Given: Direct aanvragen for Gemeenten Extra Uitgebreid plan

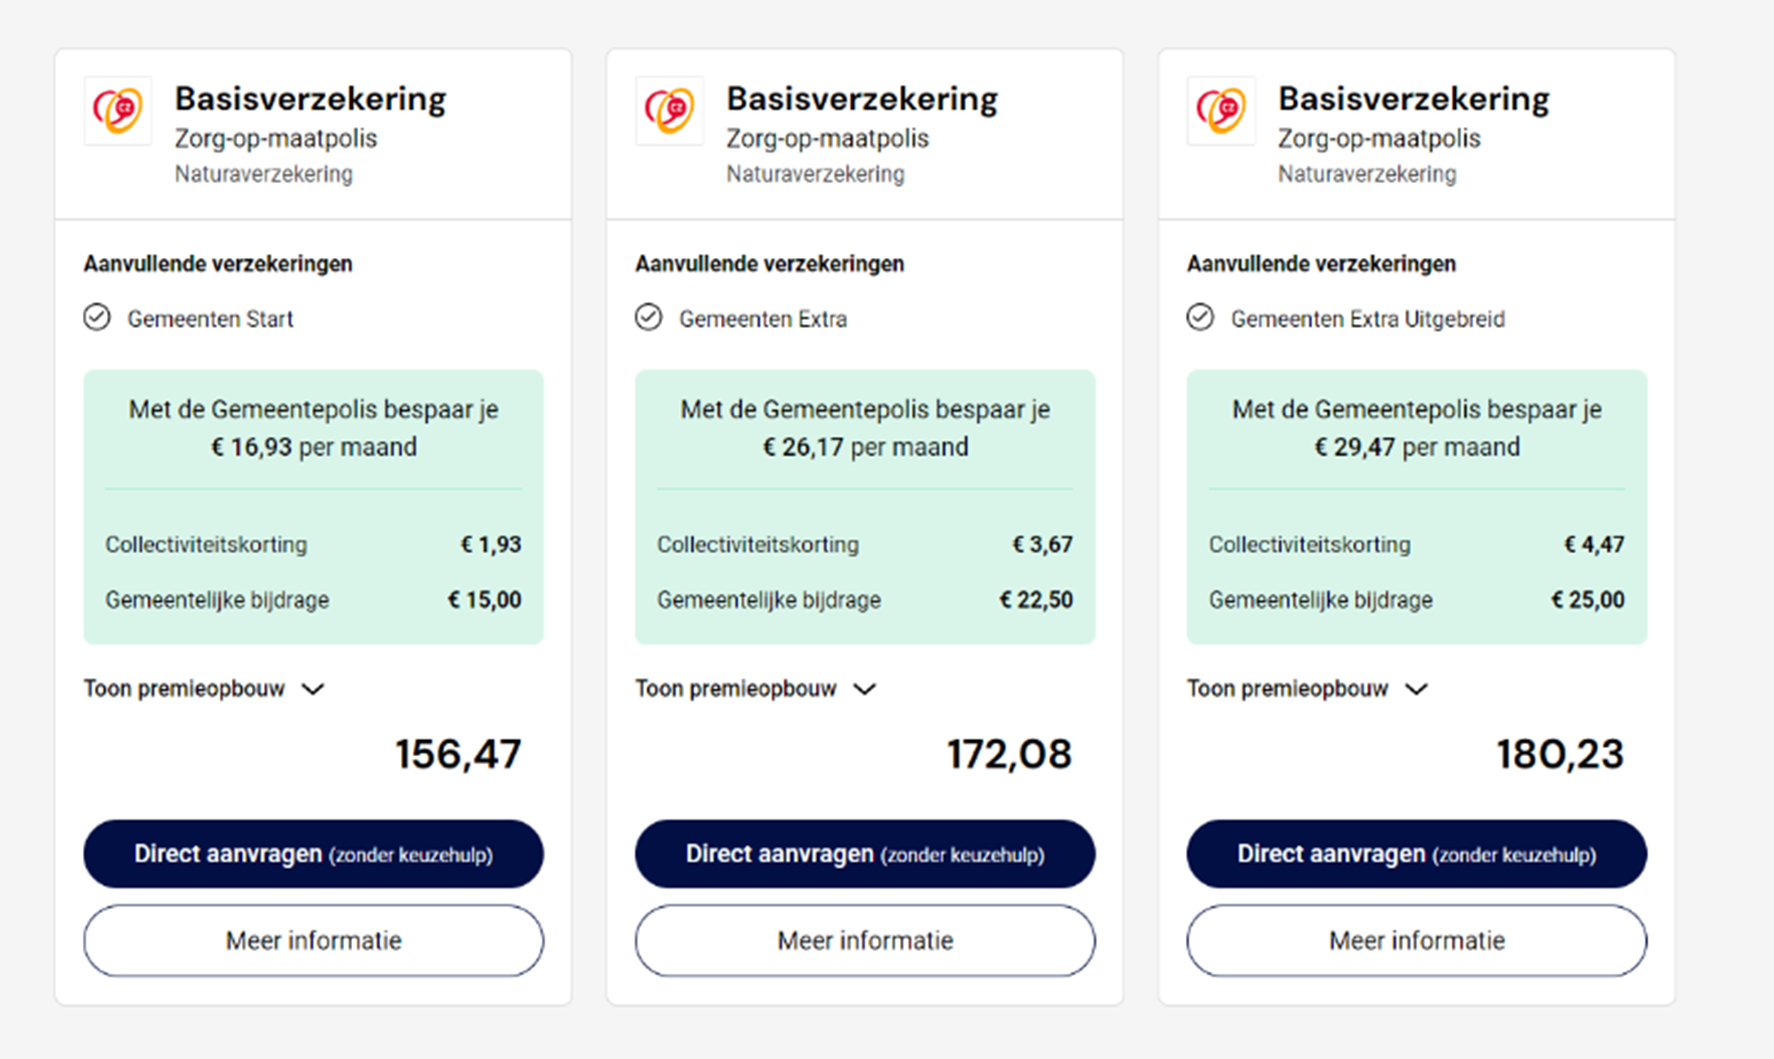Looking at the screenshot, I should (1416, 854).
